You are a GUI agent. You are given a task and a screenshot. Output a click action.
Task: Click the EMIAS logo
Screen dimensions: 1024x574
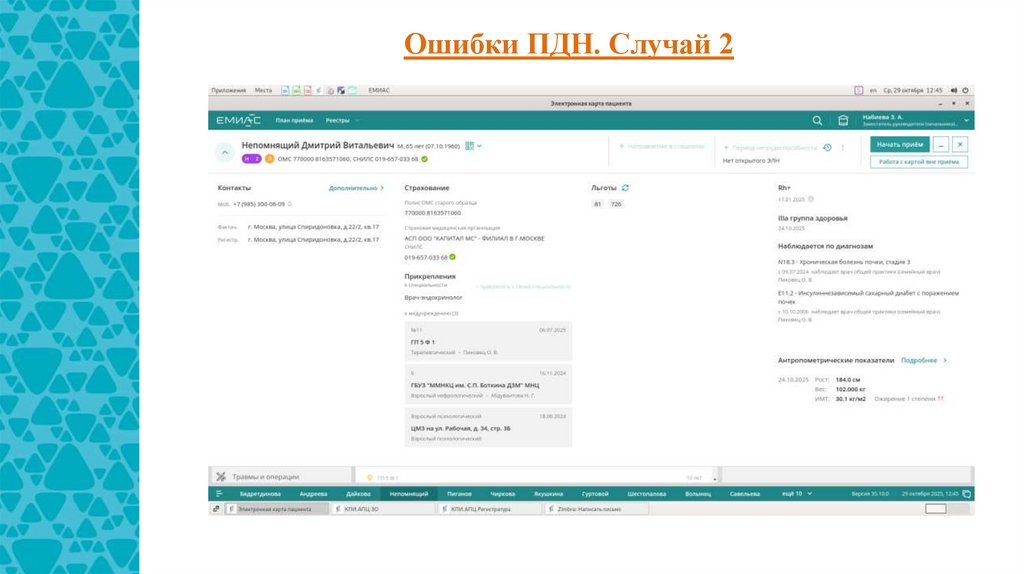click(x=238, y=120)
